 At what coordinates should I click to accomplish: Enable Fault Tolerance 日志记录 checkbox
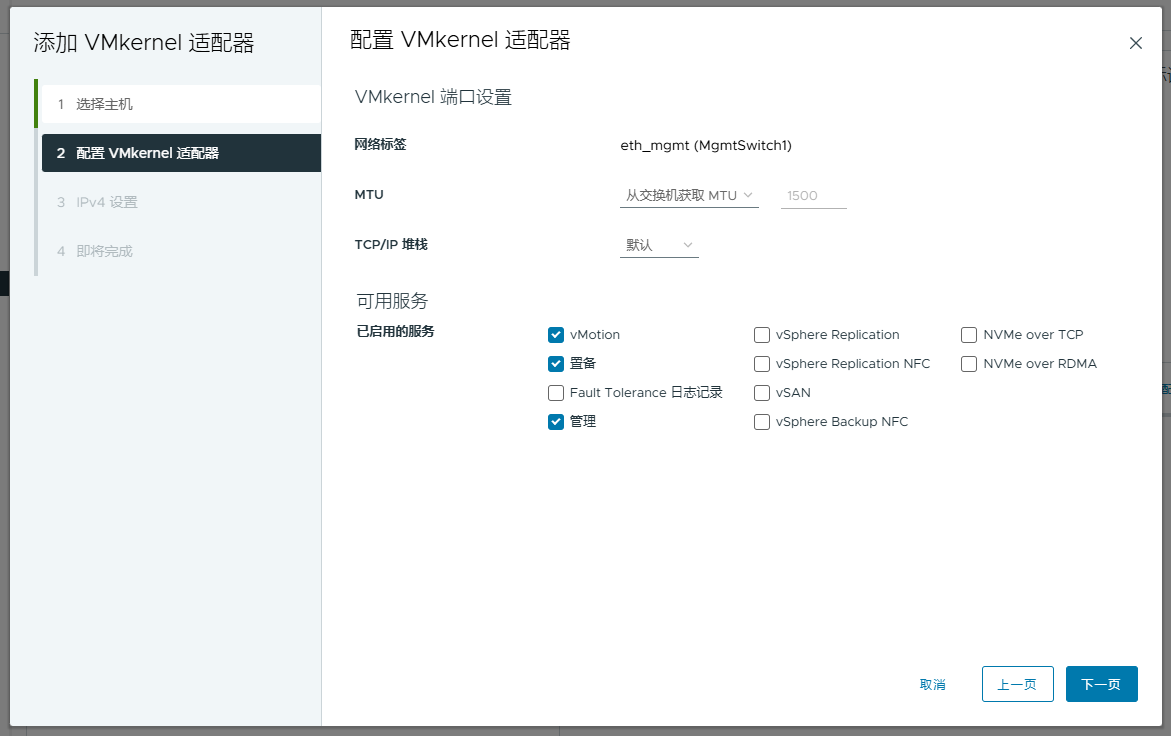[x=556, y=393]
